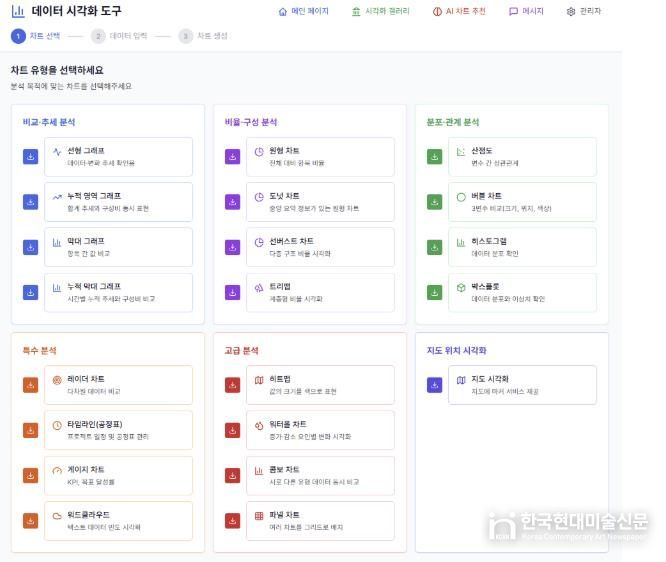
Task: Click the red download icon beside 히트맵
Action: [232, 385]
